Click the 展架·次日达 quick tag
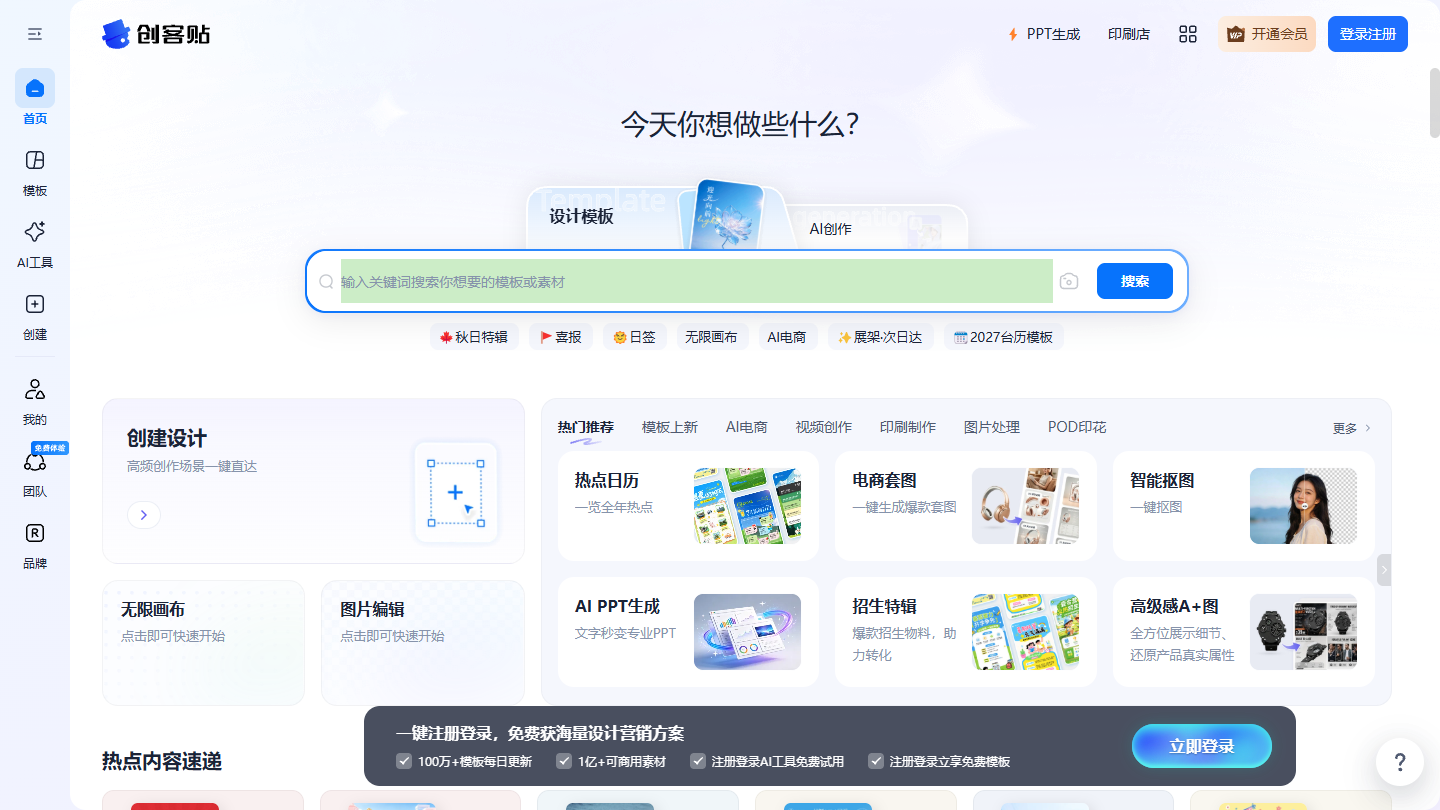Viewport: 1440px width, 810px height. click(880, 337)
